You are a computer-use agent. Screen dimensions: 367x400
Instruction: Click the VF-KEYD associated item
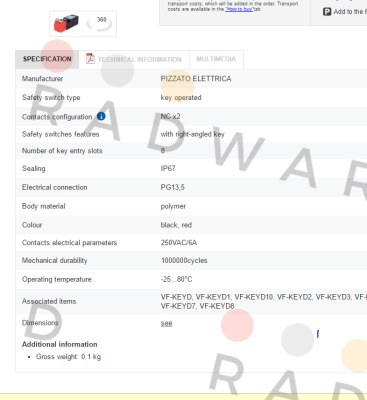pos(176,297)
